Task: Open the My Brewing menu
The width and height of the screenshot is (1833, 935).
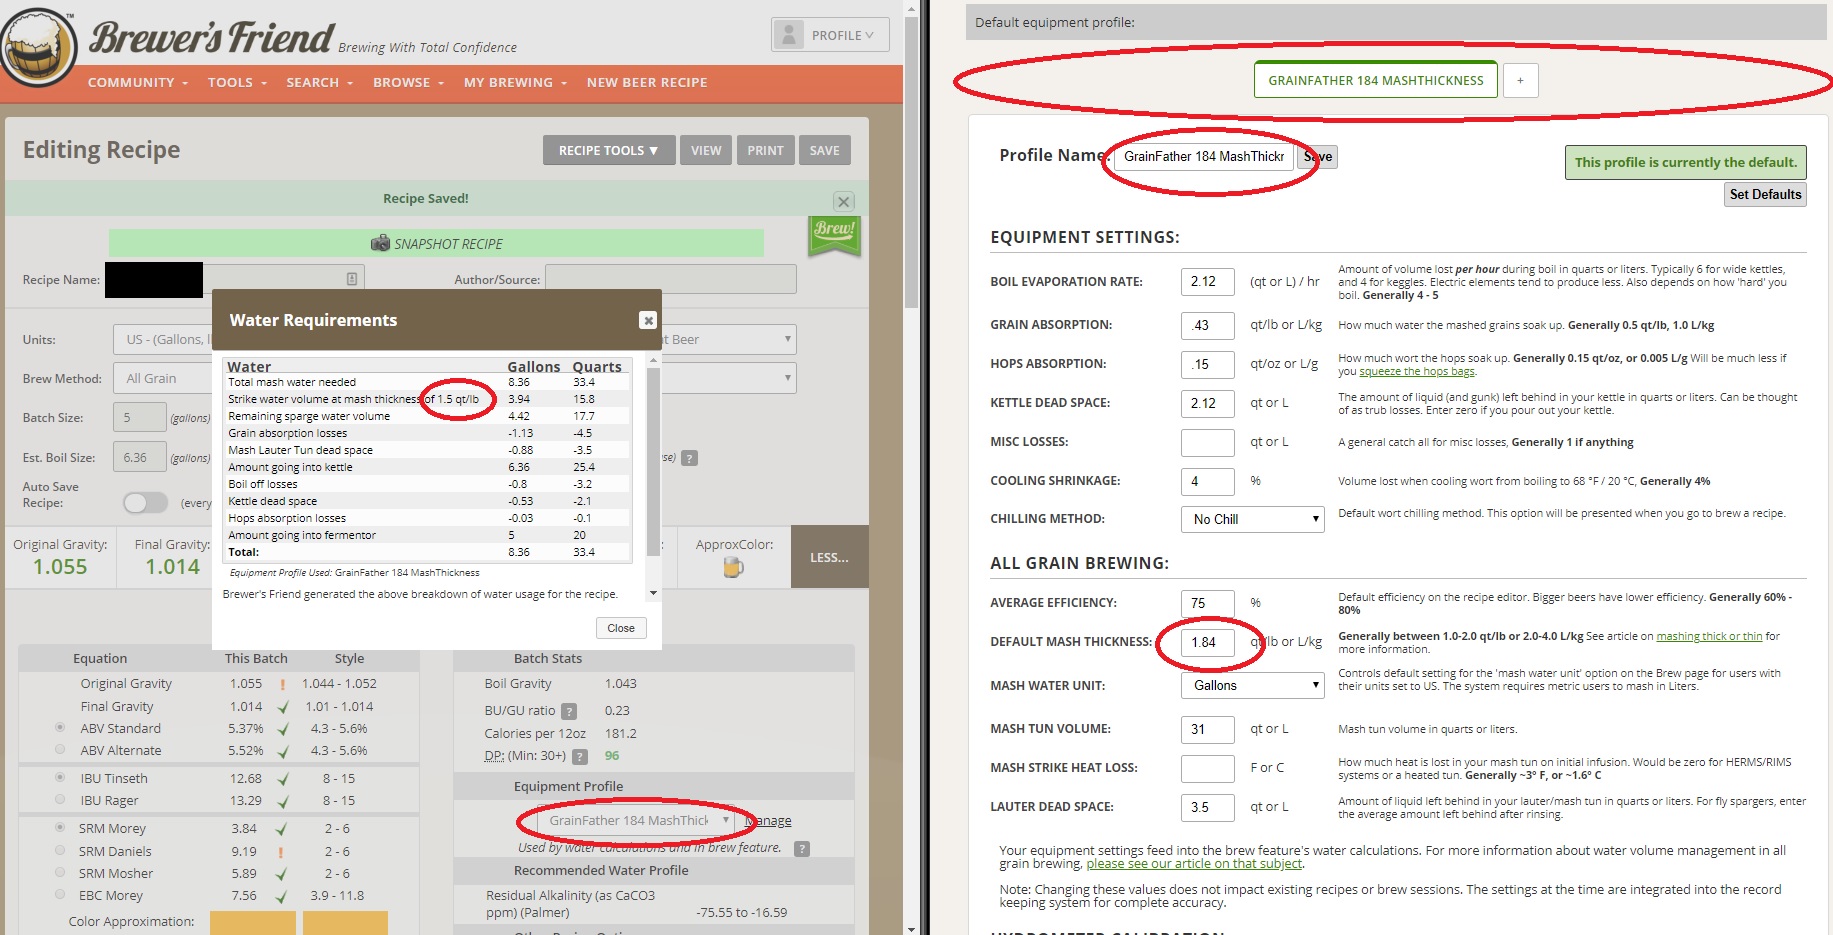Action: (x=514, y=82)
